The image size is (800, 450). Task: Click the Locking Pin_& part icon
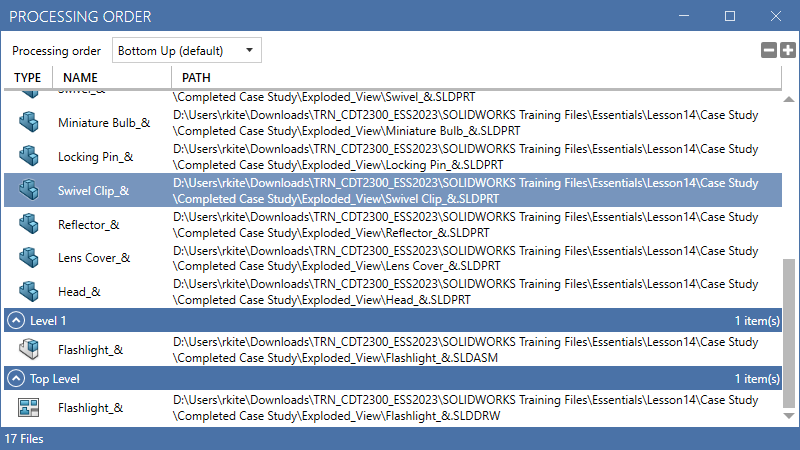tap(29, 156)
